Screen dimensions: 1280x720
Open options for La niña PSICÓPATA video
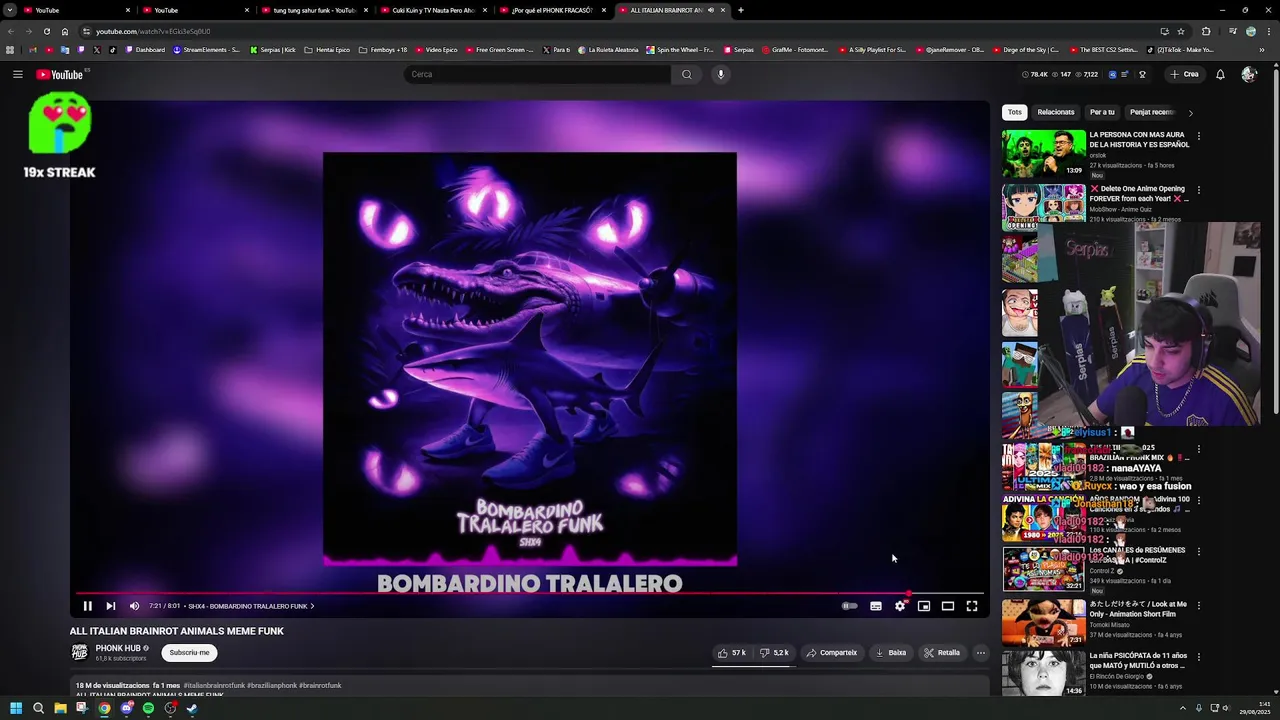pyautogui.click(x=1198, y=658)
